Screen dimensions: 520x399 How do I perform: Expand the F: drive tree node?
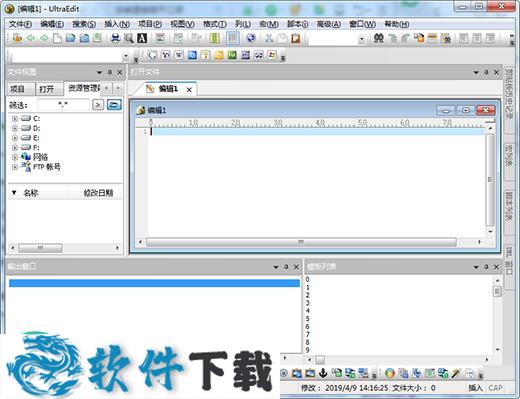point(14,148)
